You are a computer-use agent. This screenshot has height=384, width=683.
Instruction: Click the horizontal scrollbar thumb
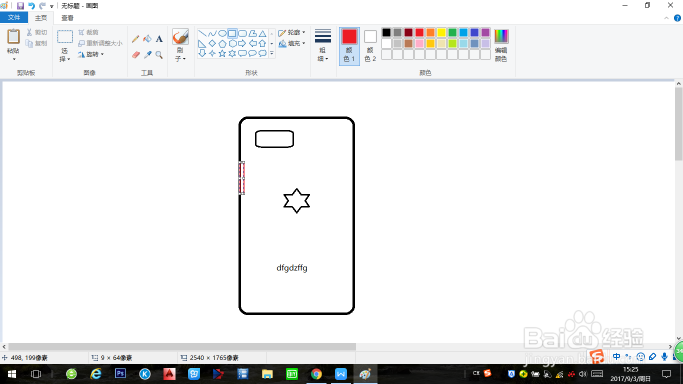(x=182, y=347)
